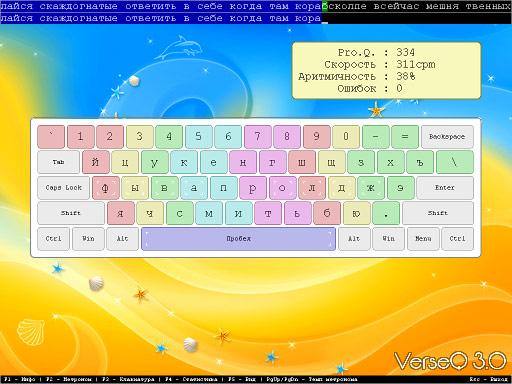Click the red б key
This screenshot has width=512, height=384.
(327, 213)
